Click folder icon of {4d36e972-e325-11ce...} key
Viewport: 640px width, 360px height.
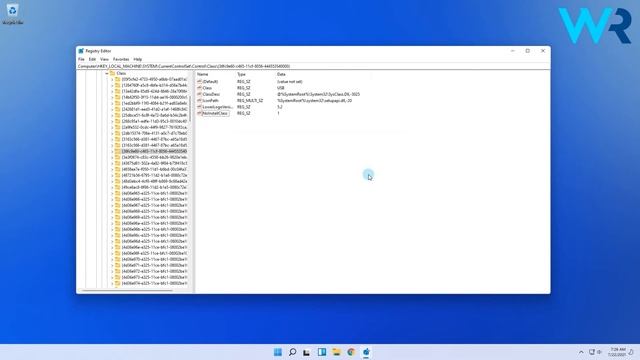[x=118, y=271]
